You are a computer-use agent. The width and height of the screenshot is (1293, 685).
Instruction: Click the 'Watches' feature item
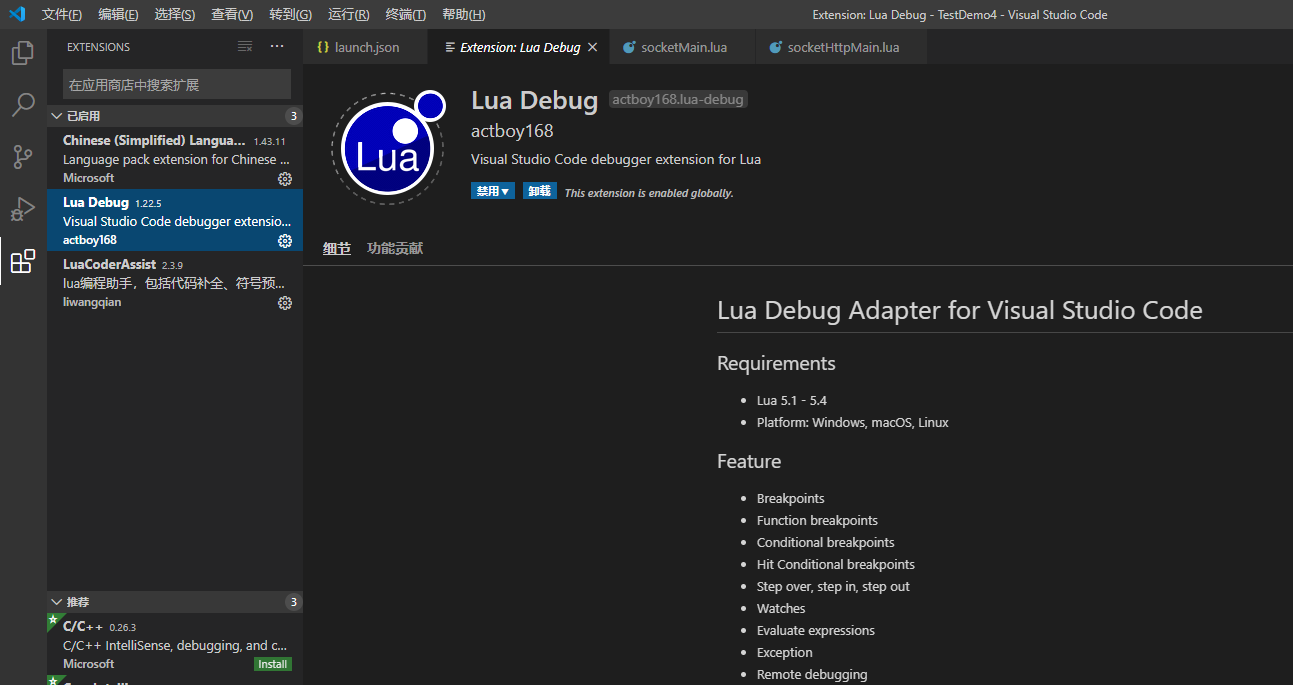pos(781,608)
